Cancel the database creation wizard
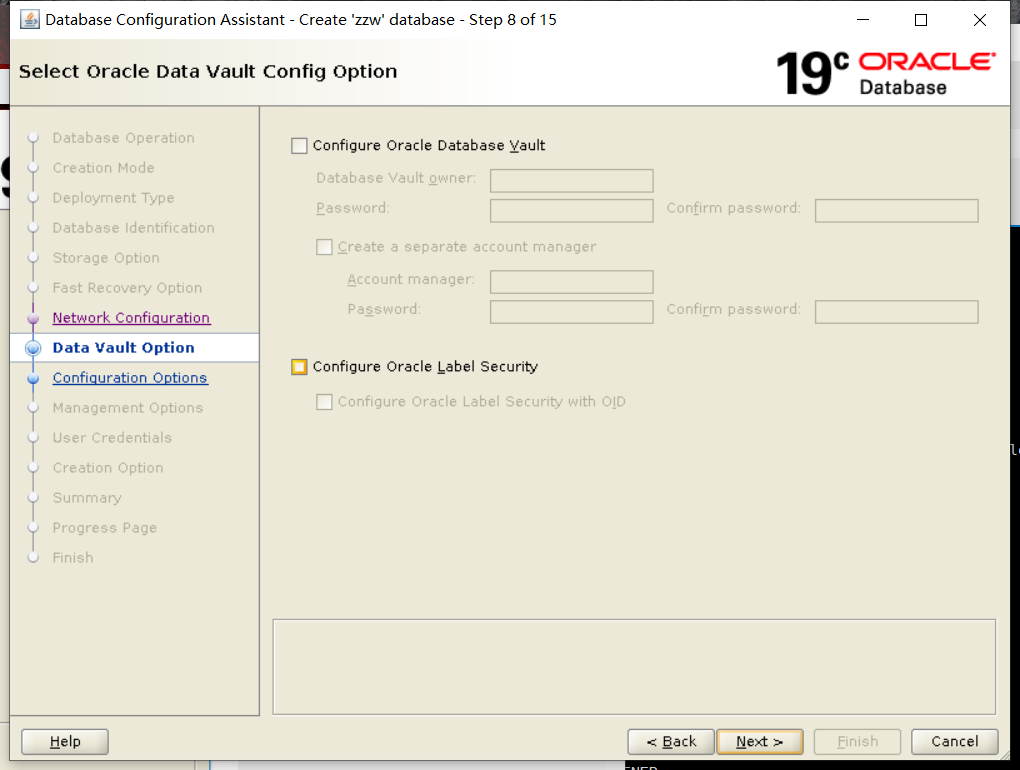Screen dimensions: 1020x770 [x=953, y=741]
